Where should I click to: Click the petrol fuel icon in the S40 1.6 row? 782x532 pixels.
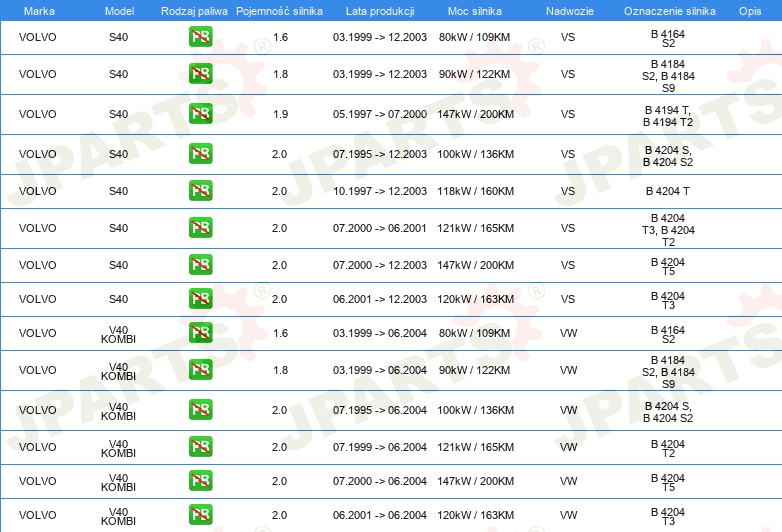pyautogui.click(x=201, y=38)
